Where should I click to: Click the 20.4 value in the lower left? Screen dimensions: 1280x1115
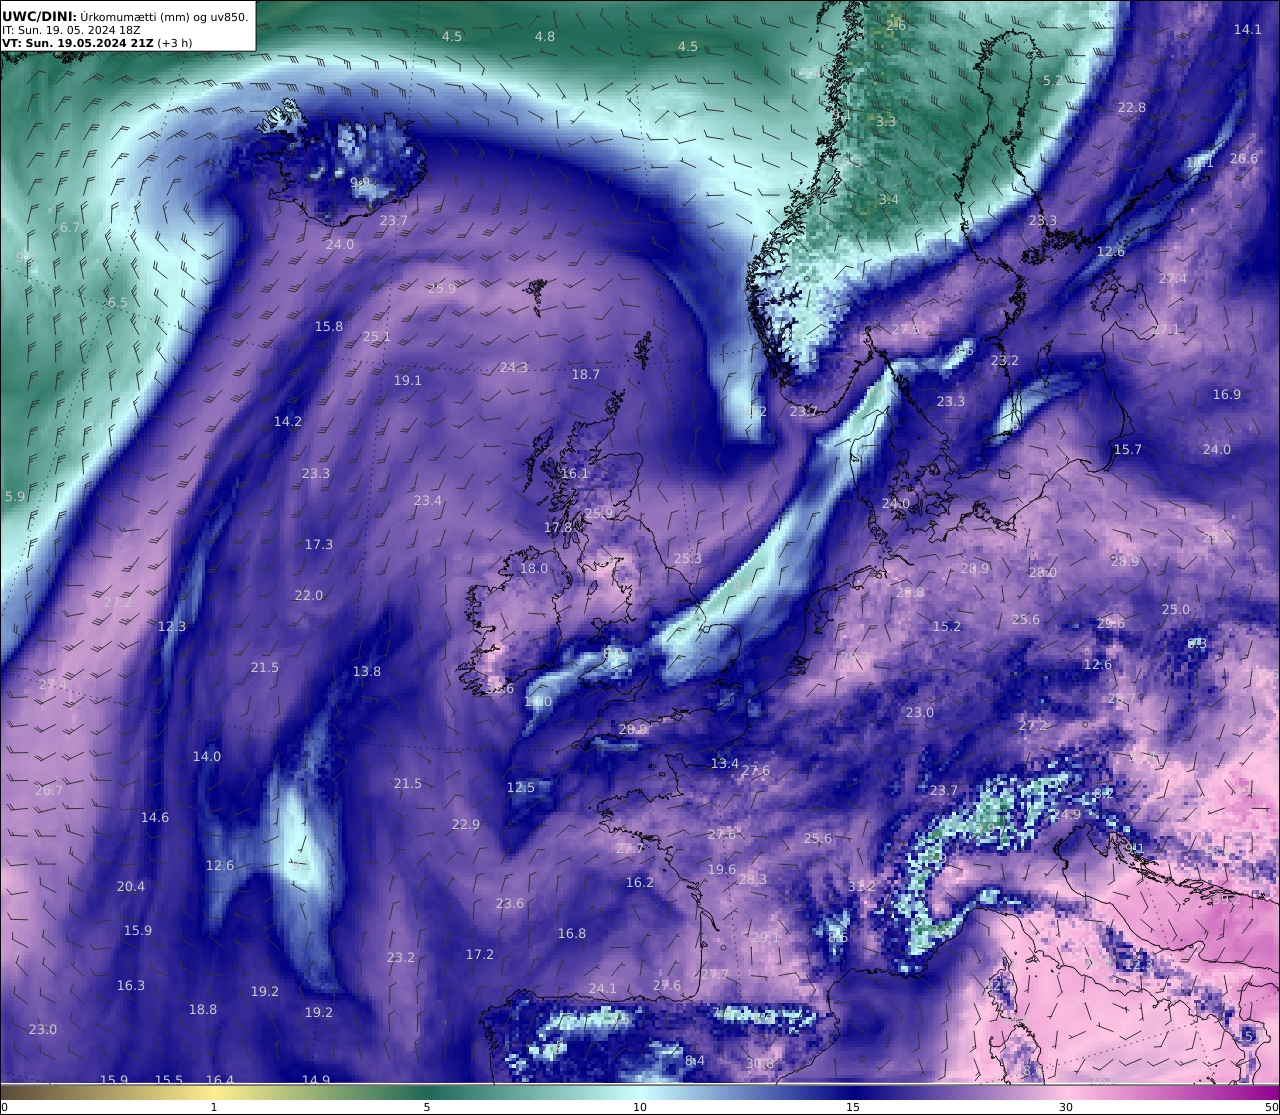coord(131,887)
